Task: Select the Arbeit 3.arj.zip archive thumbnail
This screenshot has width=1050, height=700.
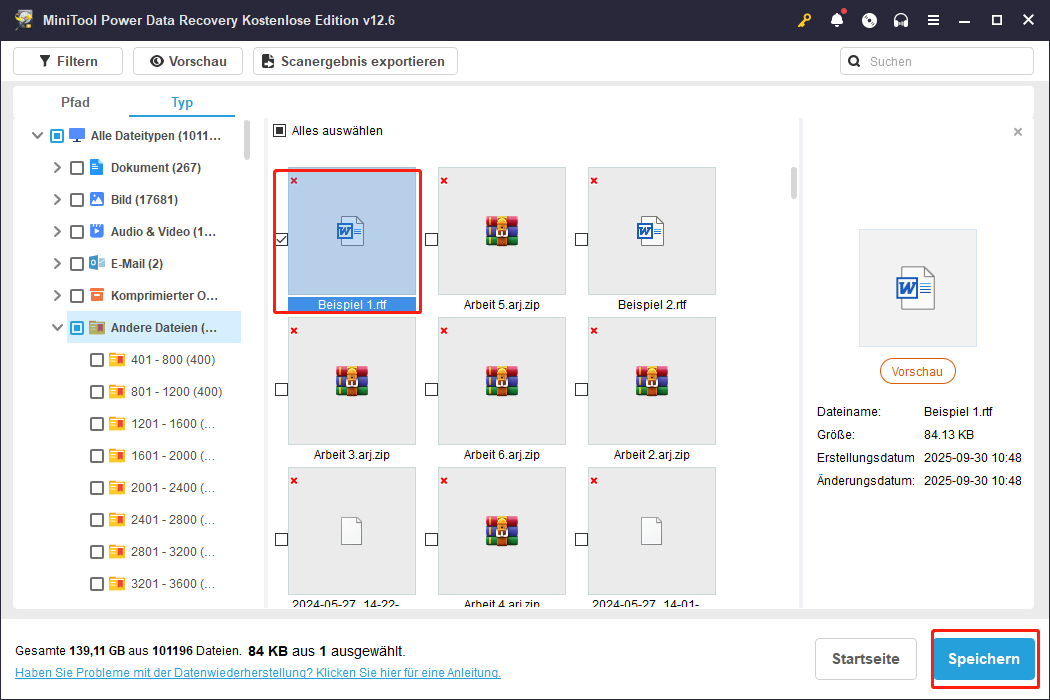Action: pos(352,381)
